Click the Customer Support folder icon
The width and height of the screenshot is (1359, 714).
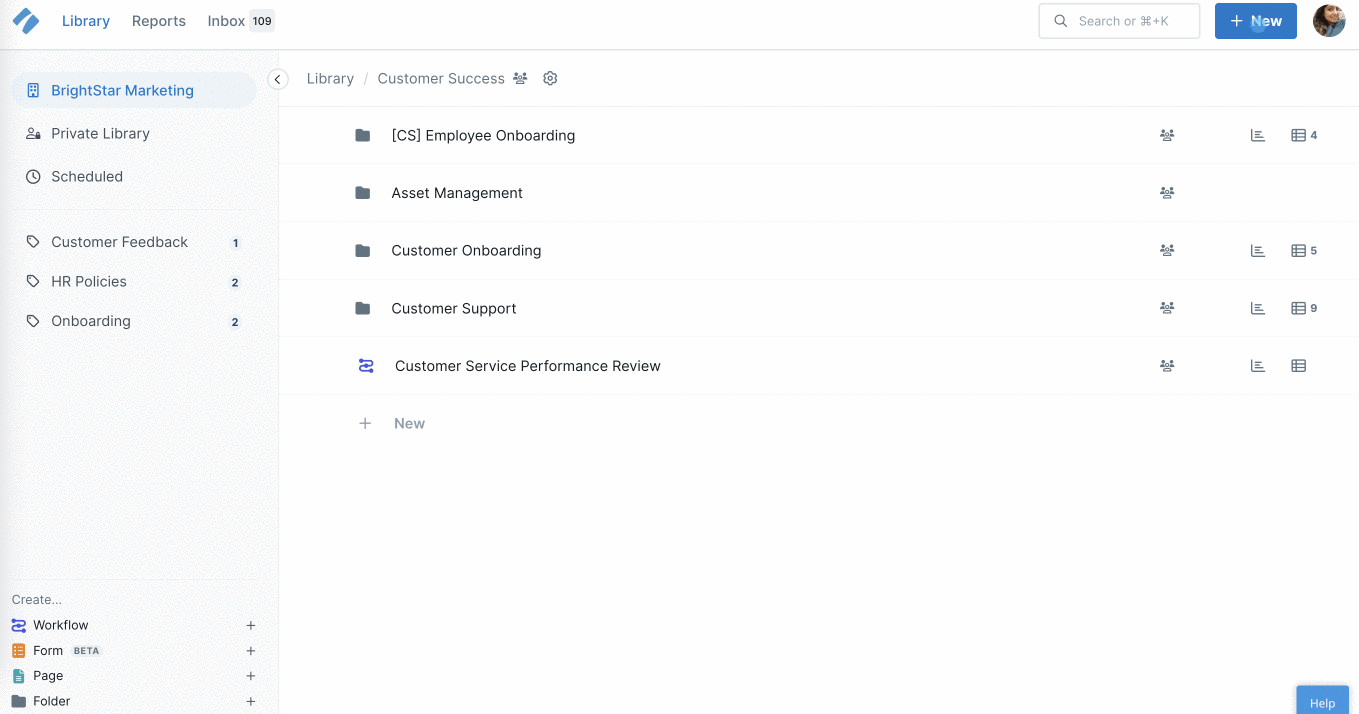[363, 308]
